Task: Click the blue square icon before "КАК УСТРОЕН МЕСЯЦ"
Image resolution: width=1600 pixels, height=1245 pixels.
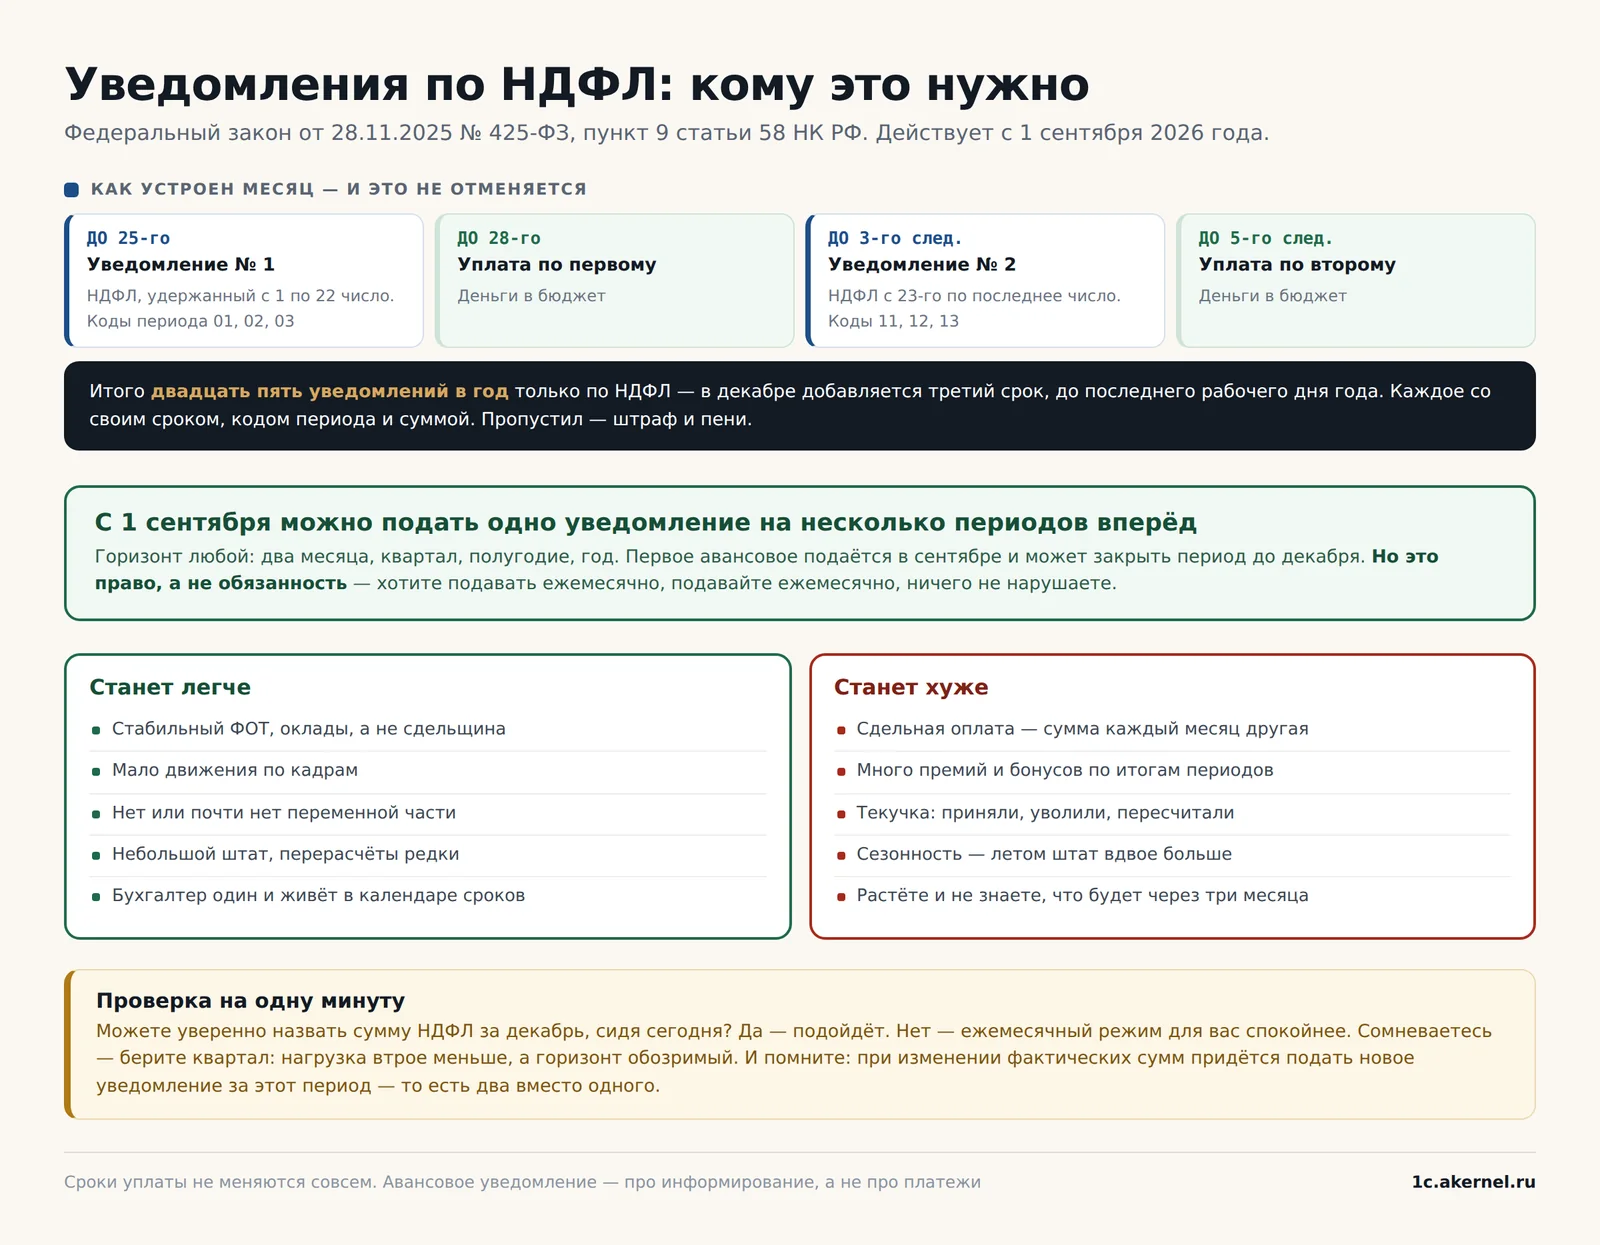Action: pos(71,190)
